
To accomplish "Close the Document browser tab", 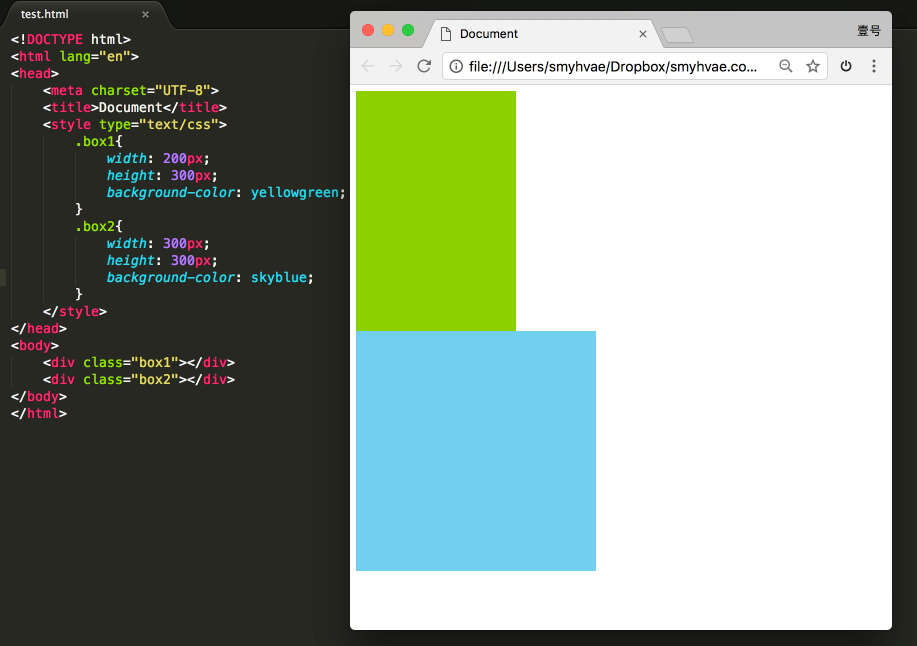I will point(643,34).
